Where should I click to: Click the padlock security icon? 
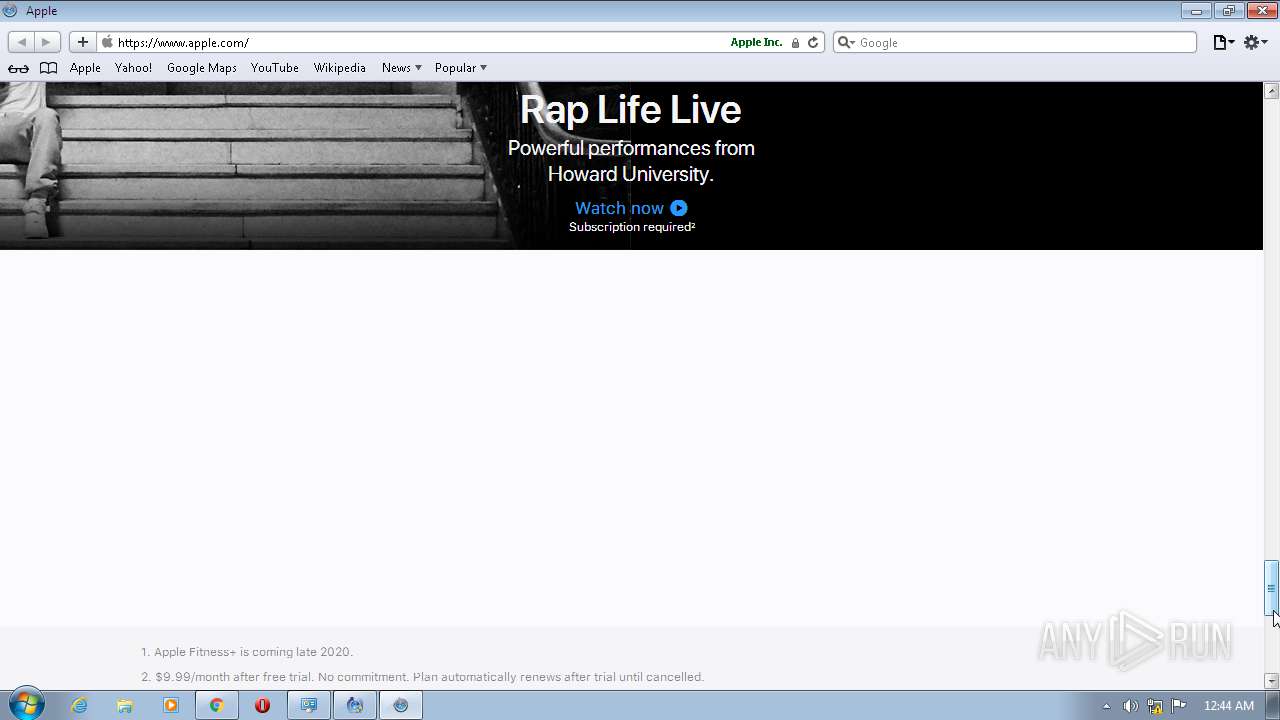pos(795,43)
